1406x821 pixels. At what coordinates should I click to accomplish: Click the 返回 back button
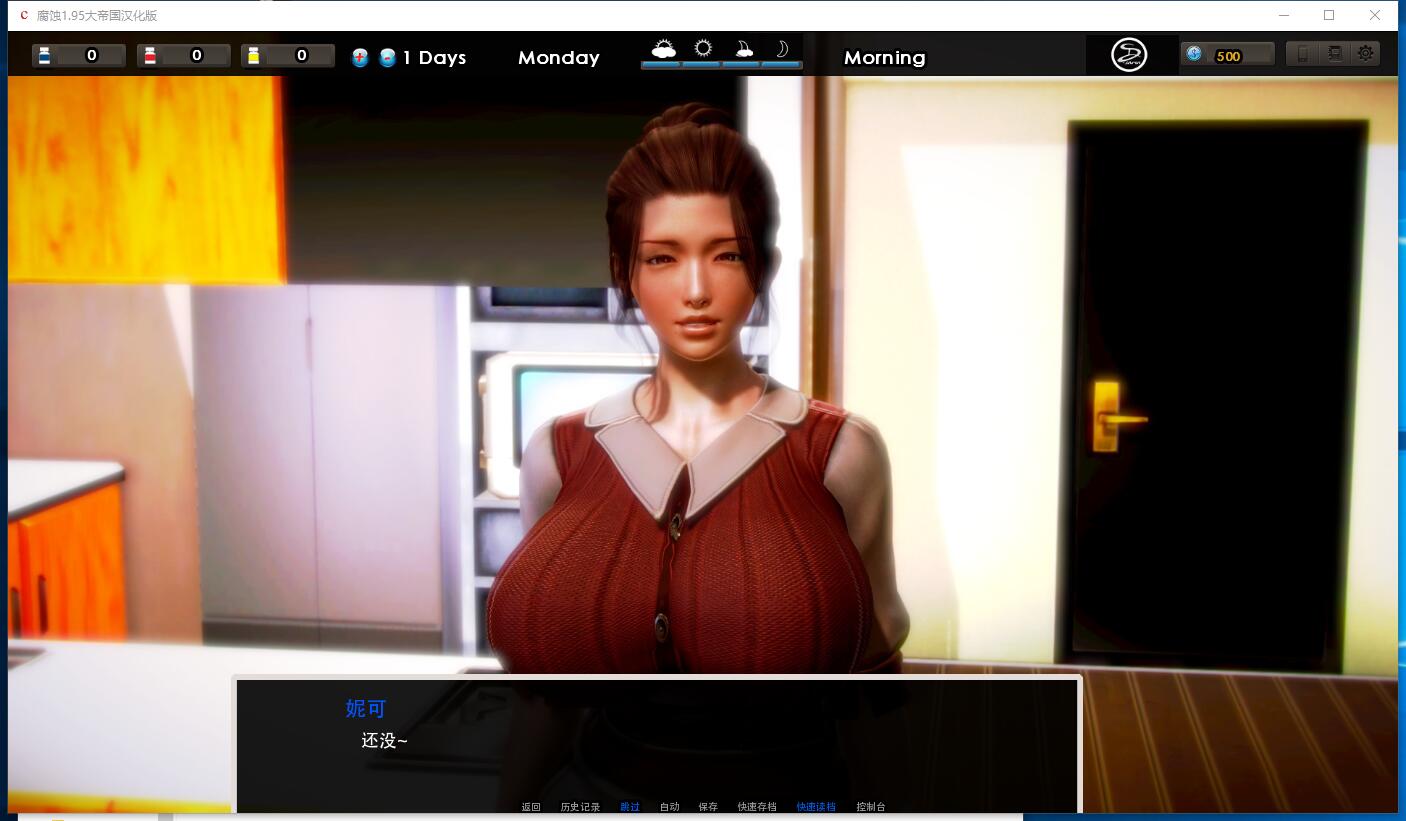(531, 806)
